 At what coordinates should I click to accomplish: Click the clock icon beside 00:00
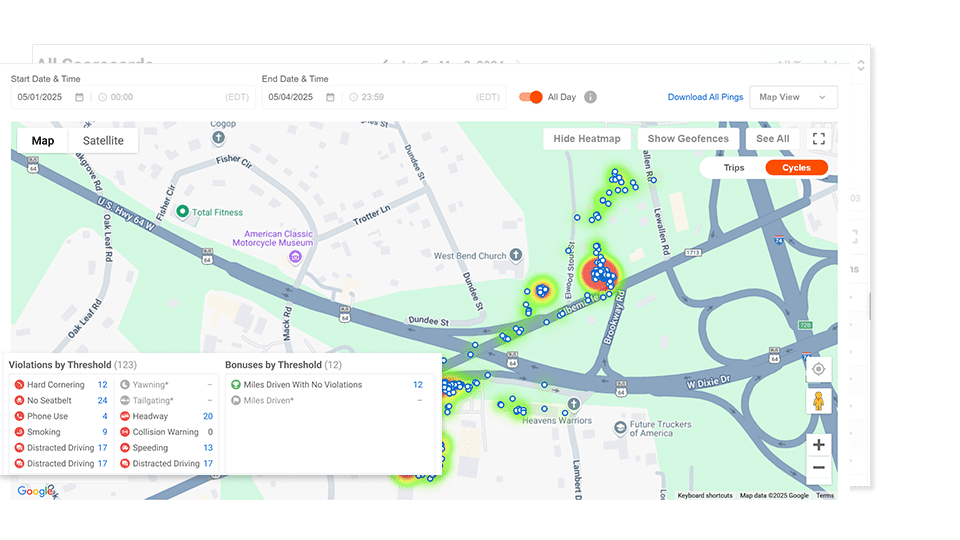tap(102, 97)
